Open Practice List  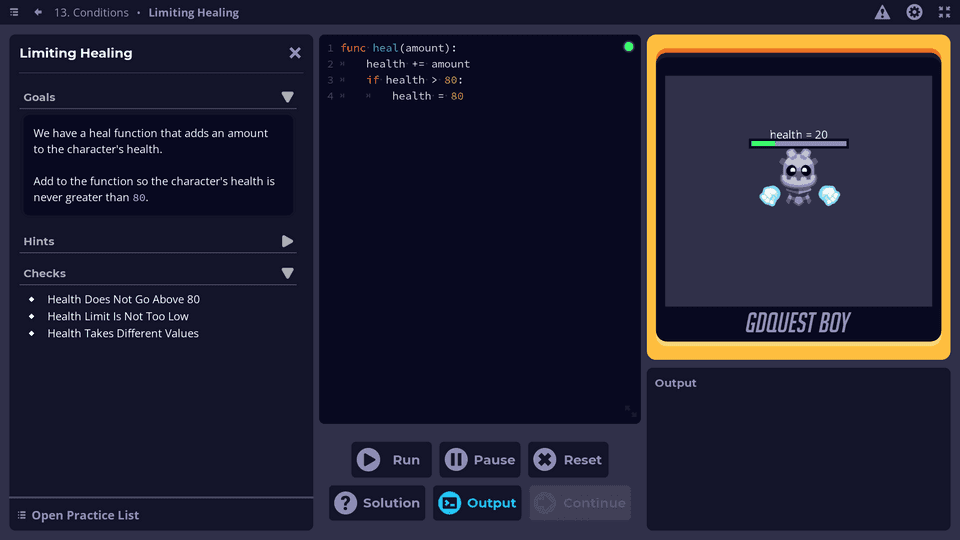tap(78, 516)
